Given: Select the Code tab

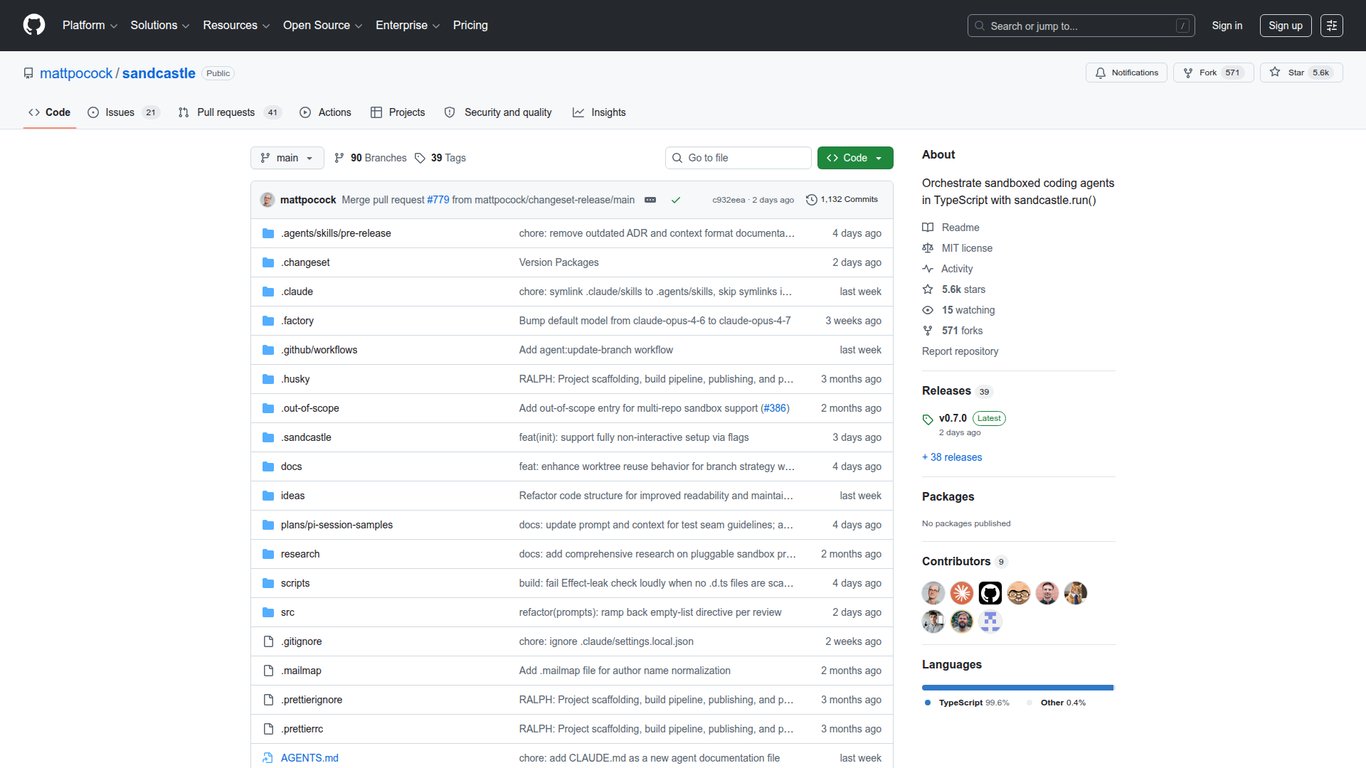Looking at the screenshot, I should 49,113.
